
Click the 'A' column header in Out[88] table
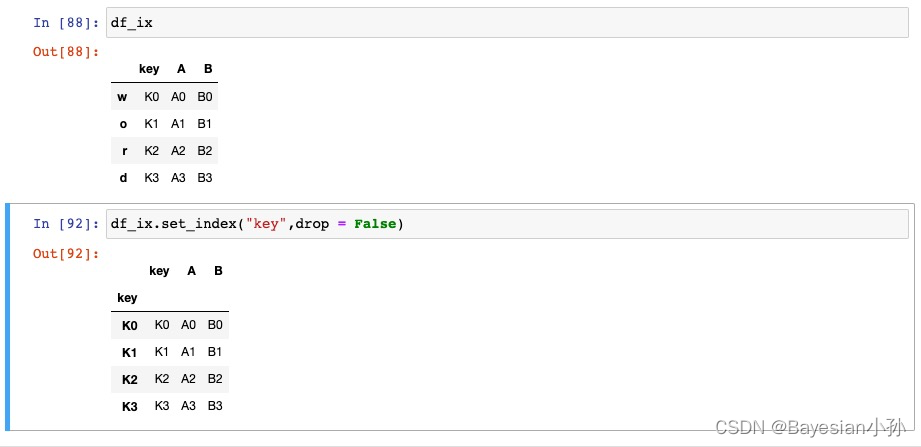(x=181, y=69)
